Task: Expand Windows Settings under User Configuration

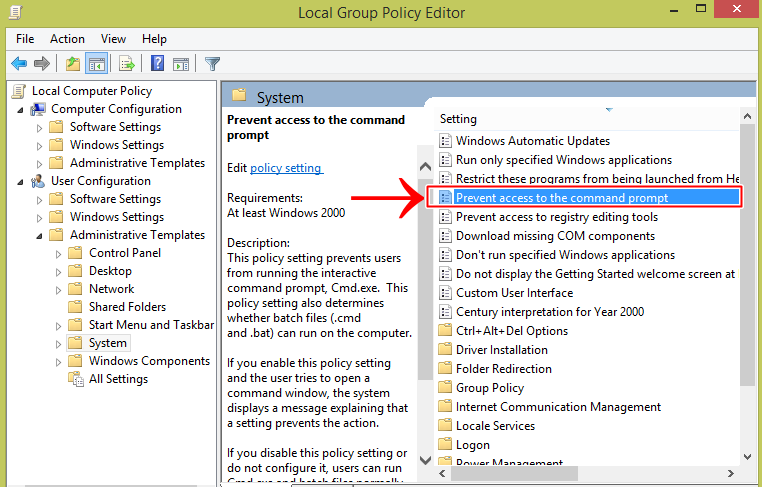Action: point(39,218)
